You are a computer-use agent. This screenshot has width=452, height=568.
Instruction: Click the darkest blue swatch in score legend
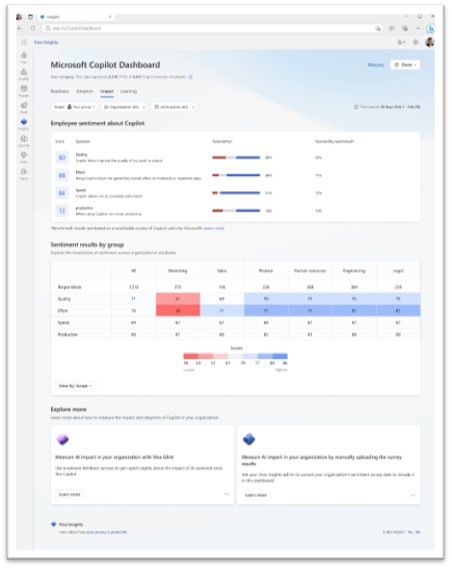280,356
